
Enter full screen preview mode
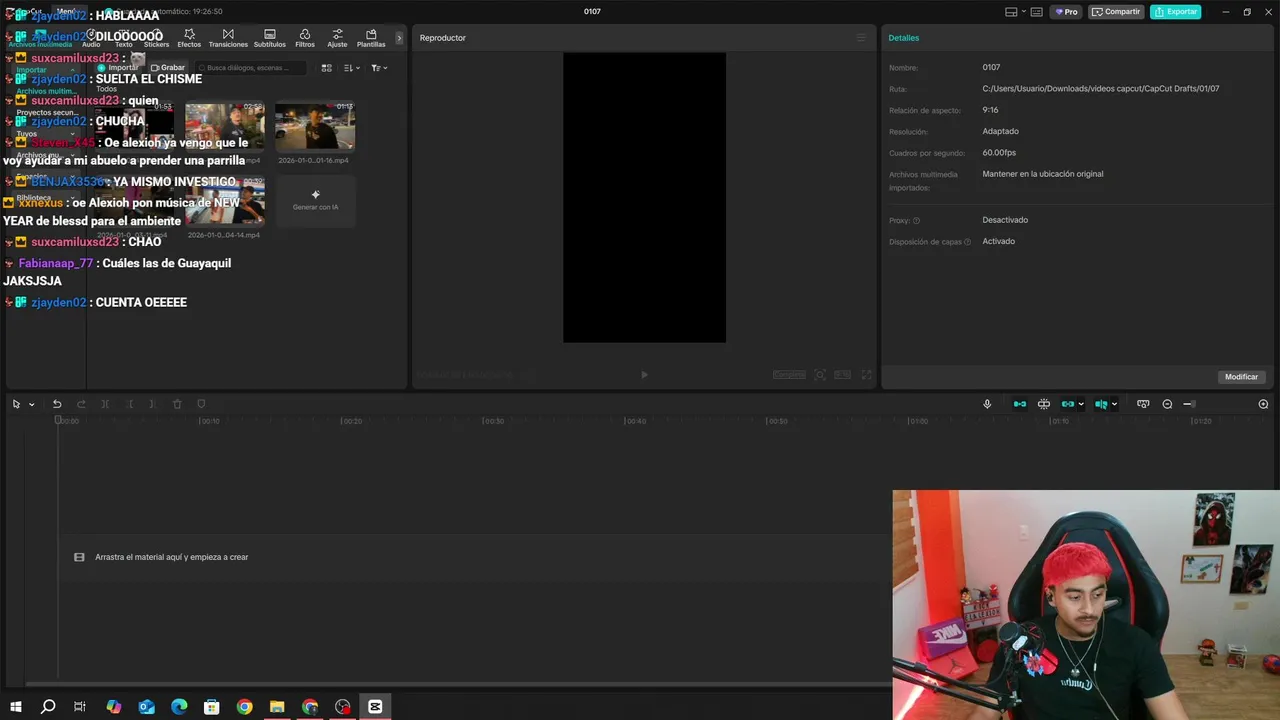[x=867, y=375]
